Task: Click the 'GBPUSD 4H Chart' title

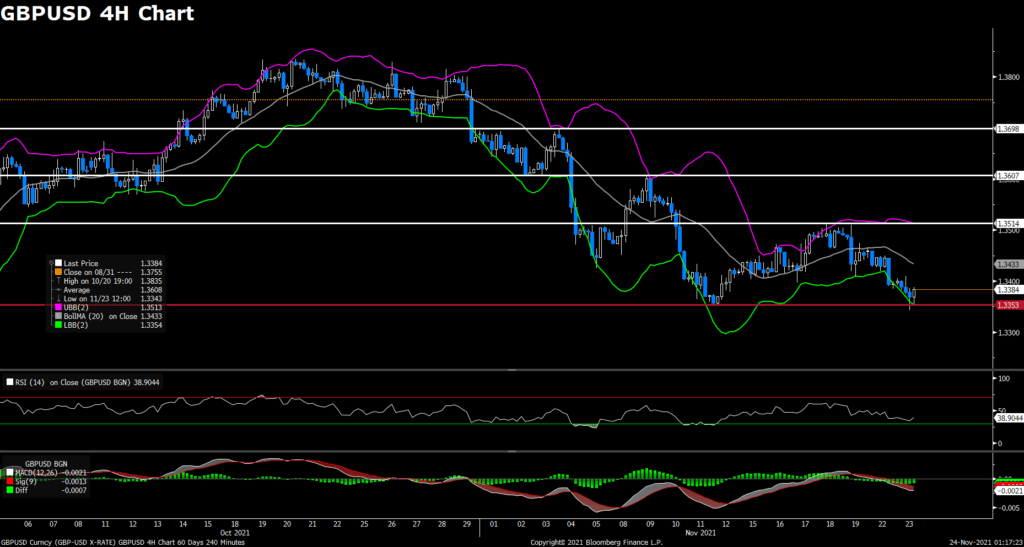Action: 97,13
